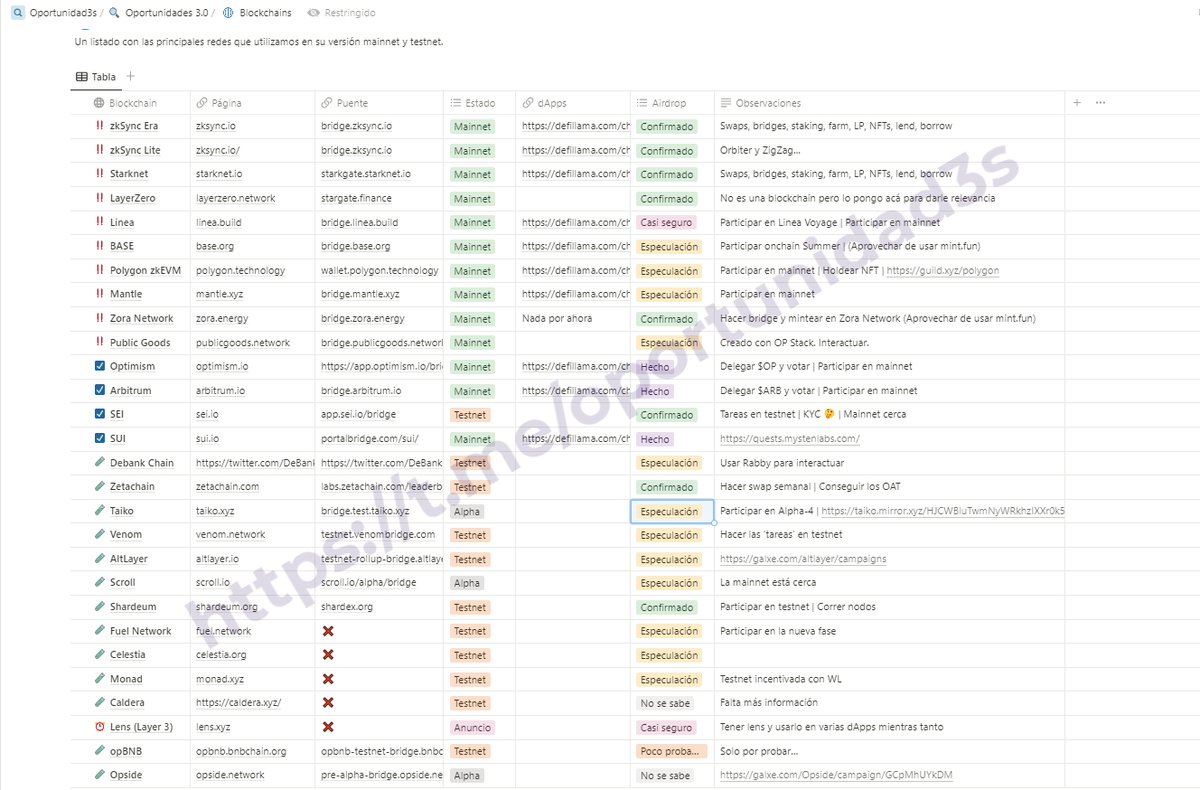Open the taiko.mirror.xyz link in Taiko row
This screenshot has width=1200, height=790.
(943, 511)
